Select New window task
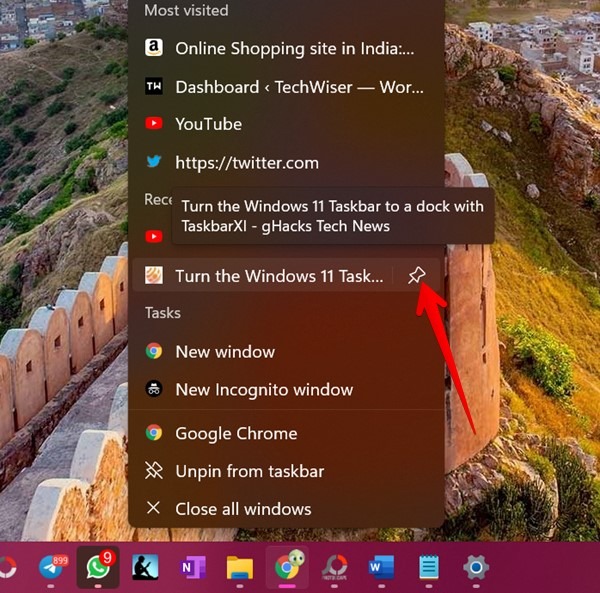Viewport: 600px width, 593px height. pyautogui.click(x=286, y=352)
